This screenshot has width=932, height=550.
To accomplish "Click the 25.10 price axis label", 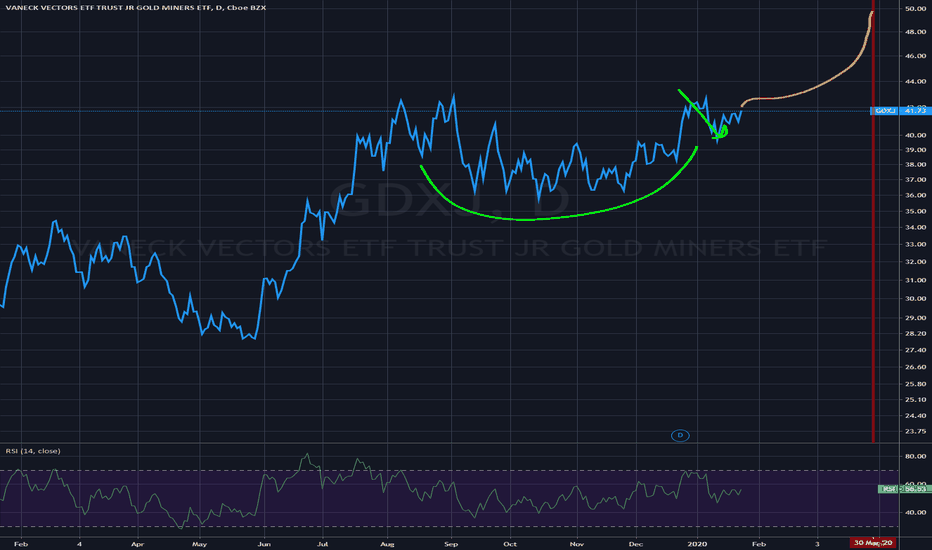I will 915,400.
